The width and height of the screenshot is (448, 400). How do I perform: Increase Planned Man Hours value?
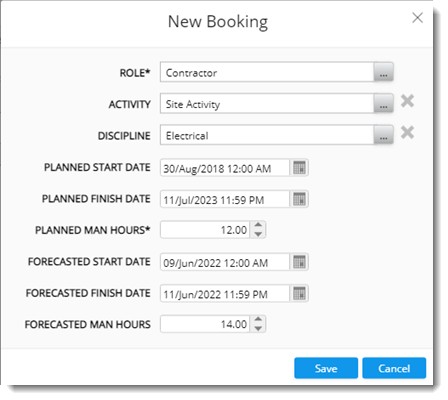(x=258, y=225)
